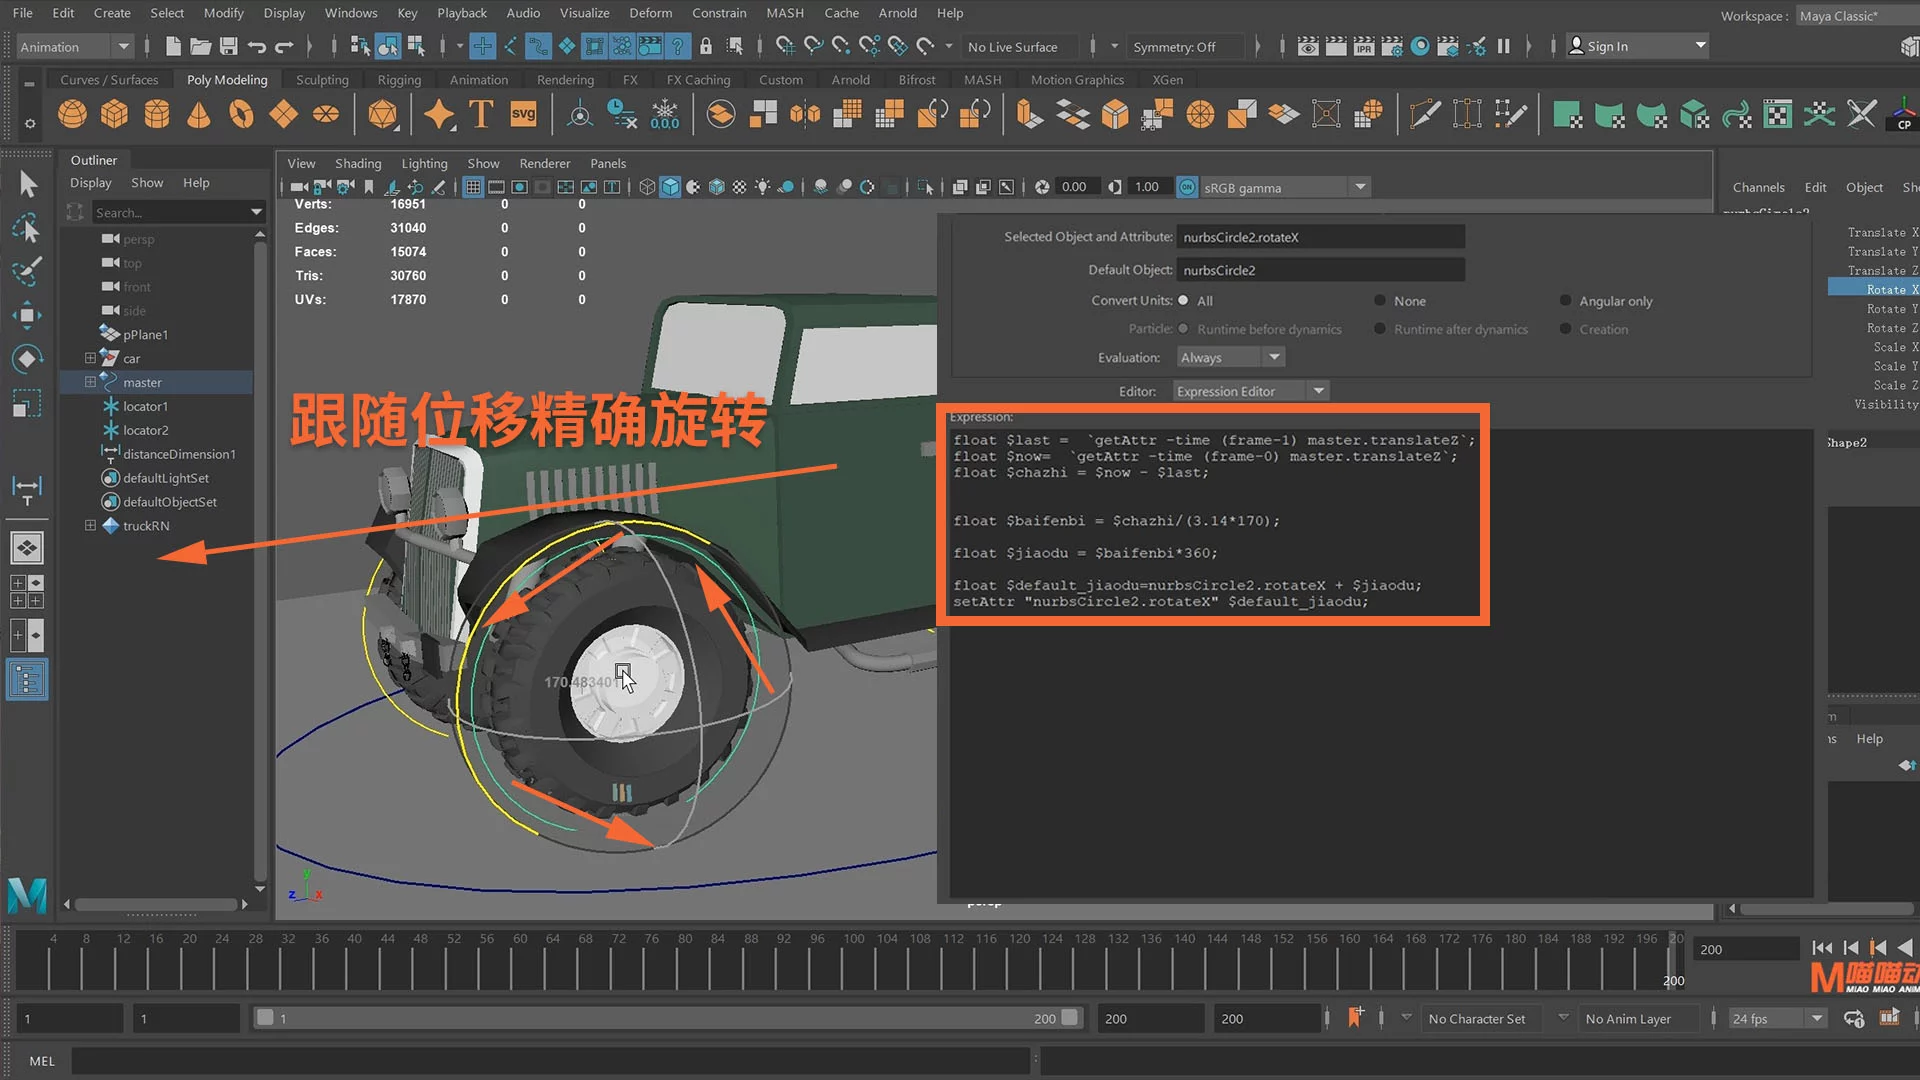This screenshot has height=1080, width=1920.
Task: Expand the truckRN node in Outliner
Action: [x=90, y=525]
